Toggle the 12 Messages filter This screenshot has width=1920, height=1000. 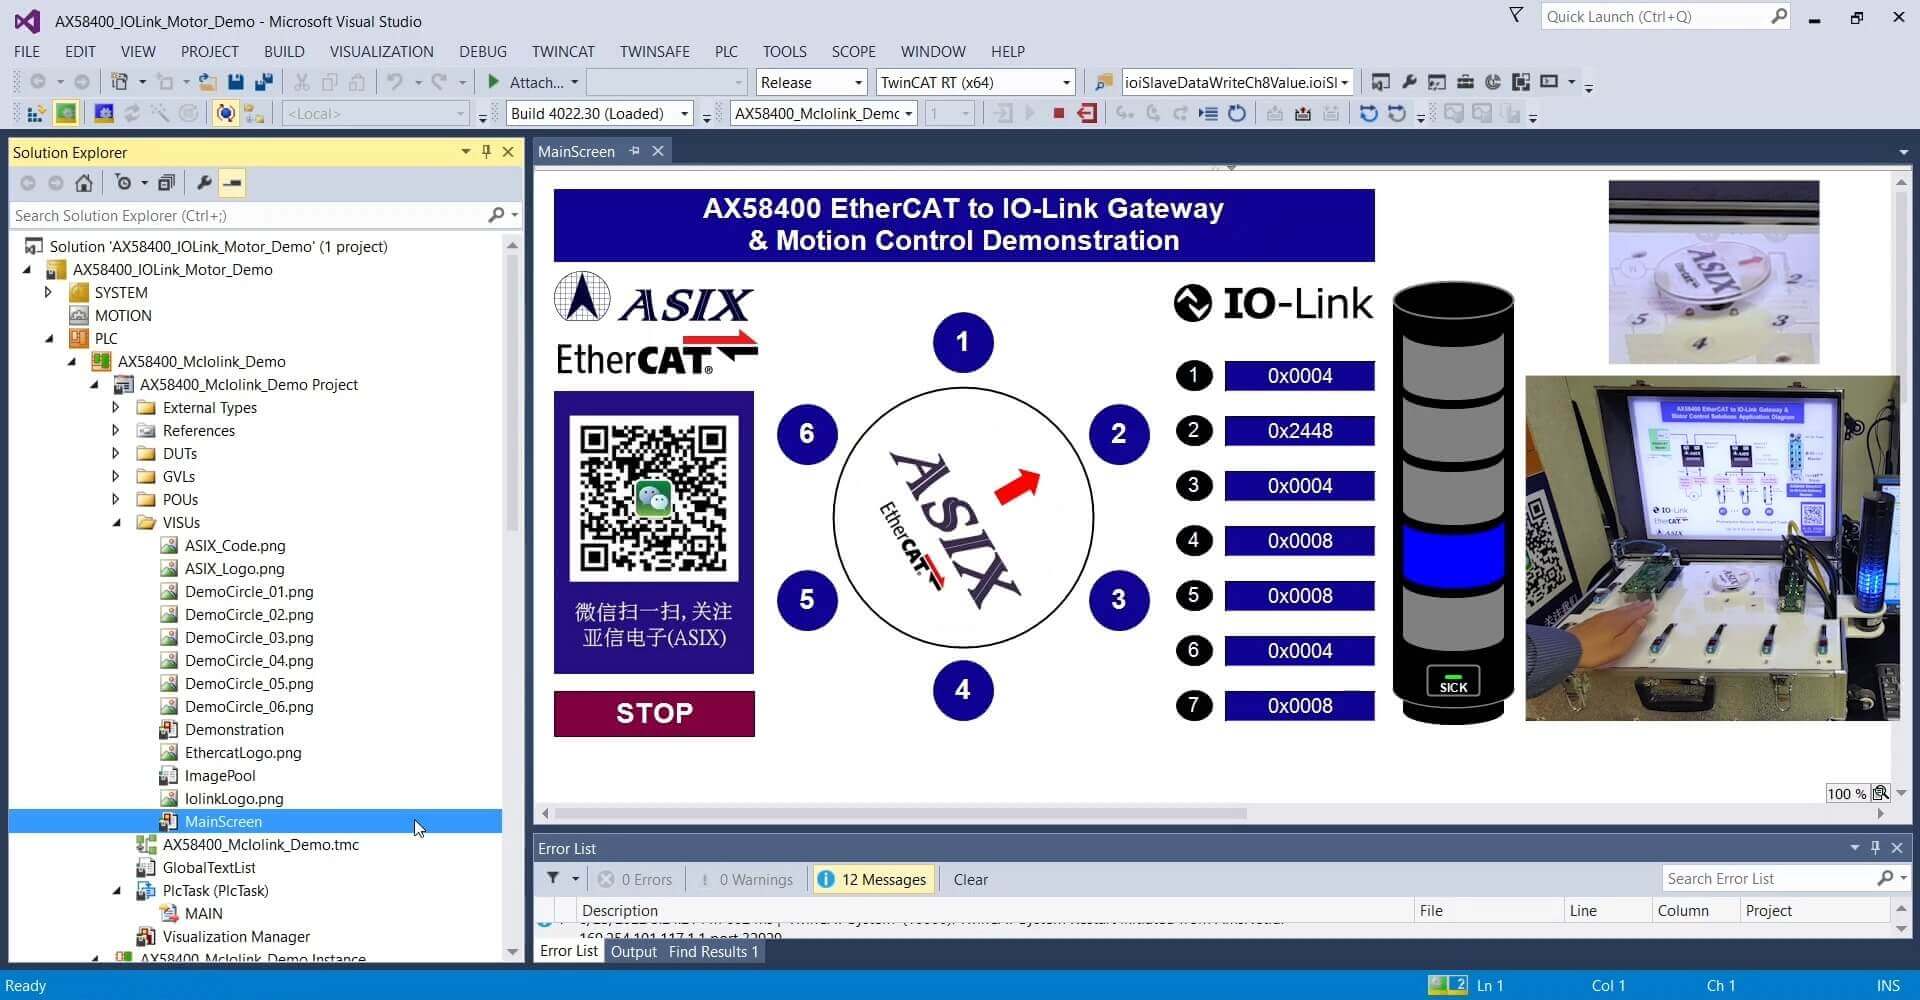873,879
